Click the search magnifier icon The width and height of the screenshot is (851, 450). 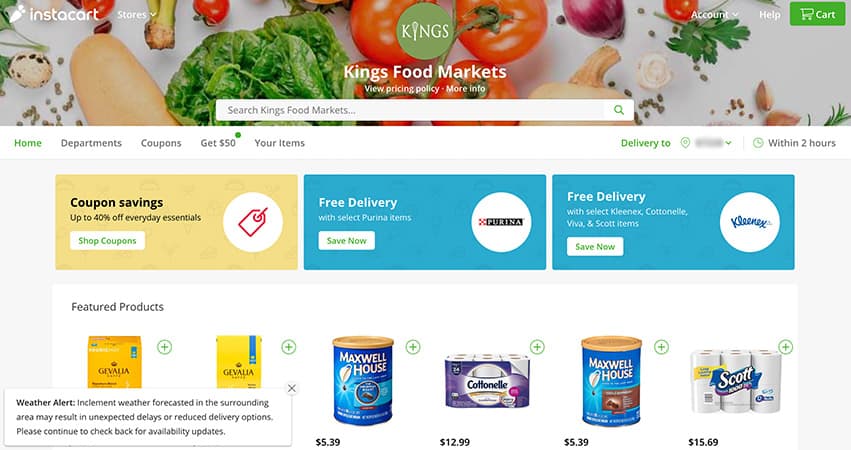point(619,110)
